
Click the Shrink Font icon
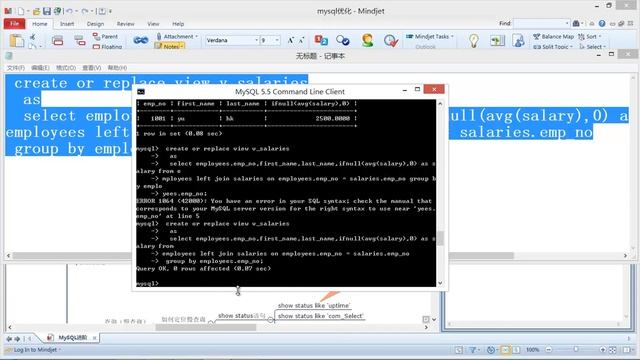[x=301, y=40]
